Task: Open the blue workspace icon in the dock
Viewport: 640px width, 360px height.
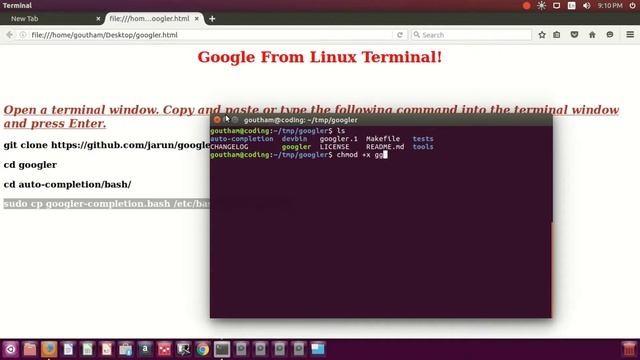Action: tap(318, 349)
